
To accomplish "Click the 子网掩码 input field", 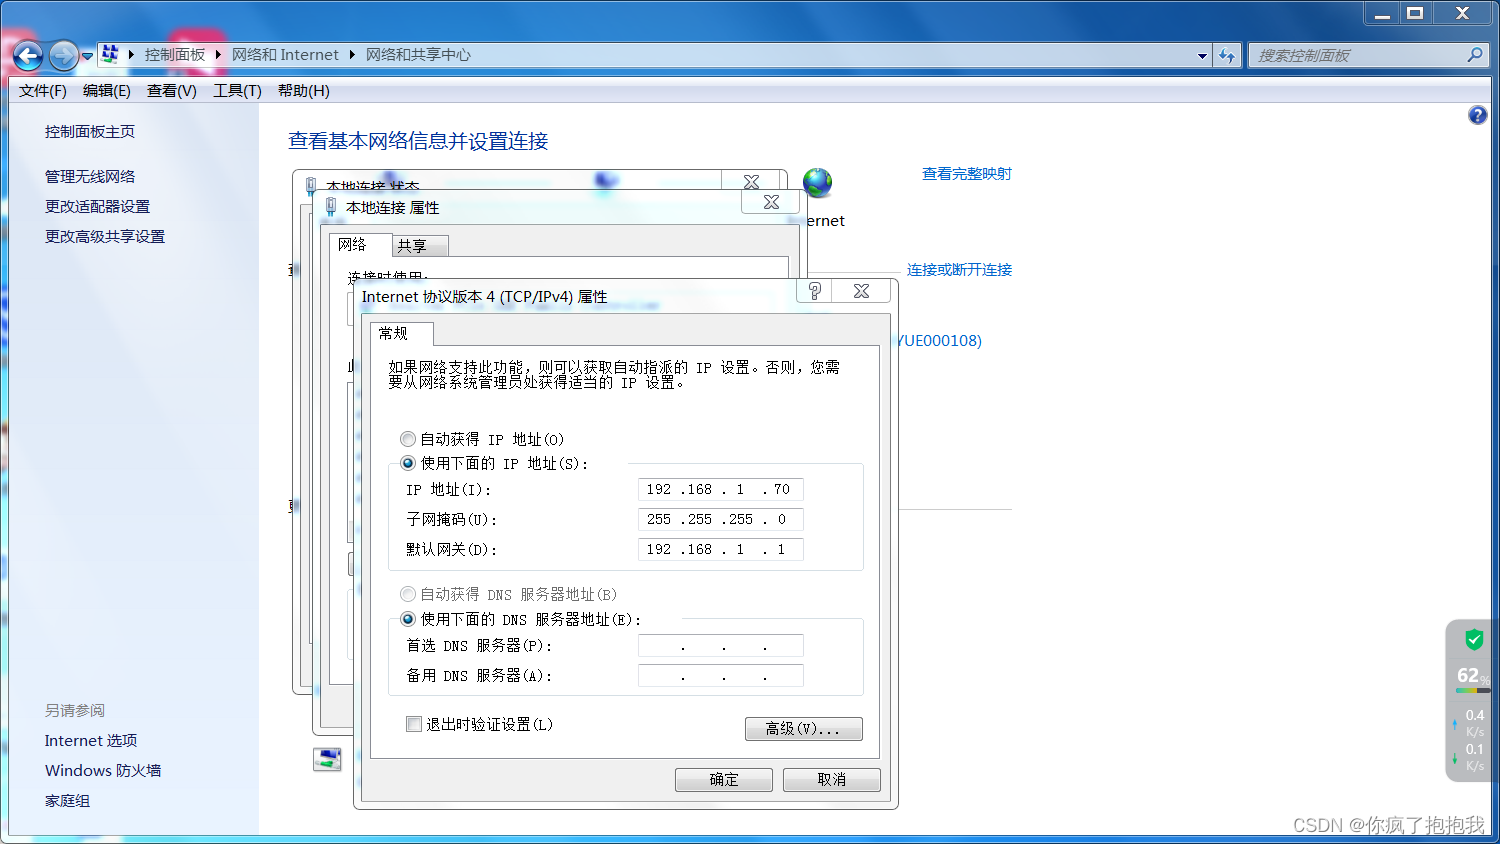I will [721, 520].
